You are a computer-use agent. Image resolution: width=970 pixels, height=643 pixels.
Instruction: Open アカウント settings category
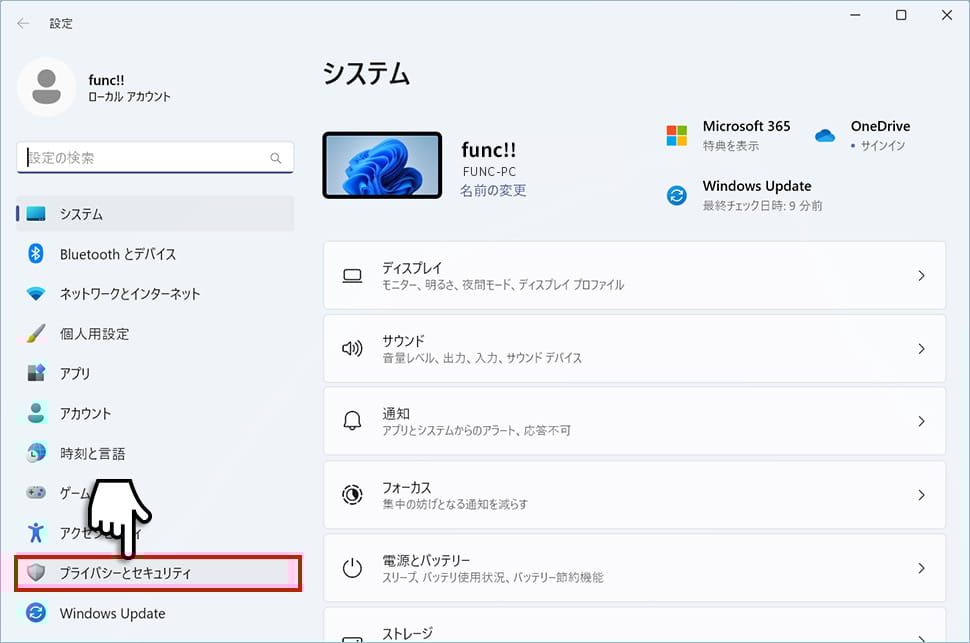pos(155,413)
